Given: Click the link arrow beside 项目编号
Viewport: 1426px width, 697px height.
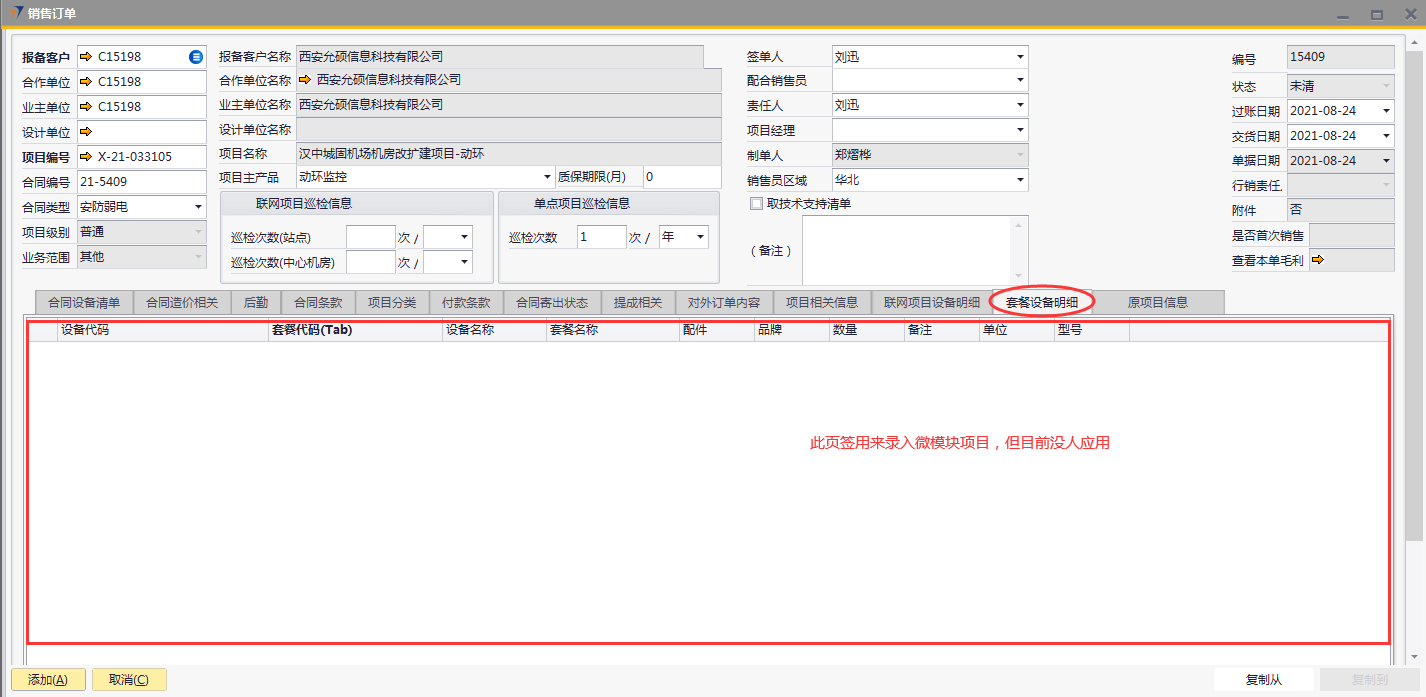Looking at the screenshot, I should (86, 157).
